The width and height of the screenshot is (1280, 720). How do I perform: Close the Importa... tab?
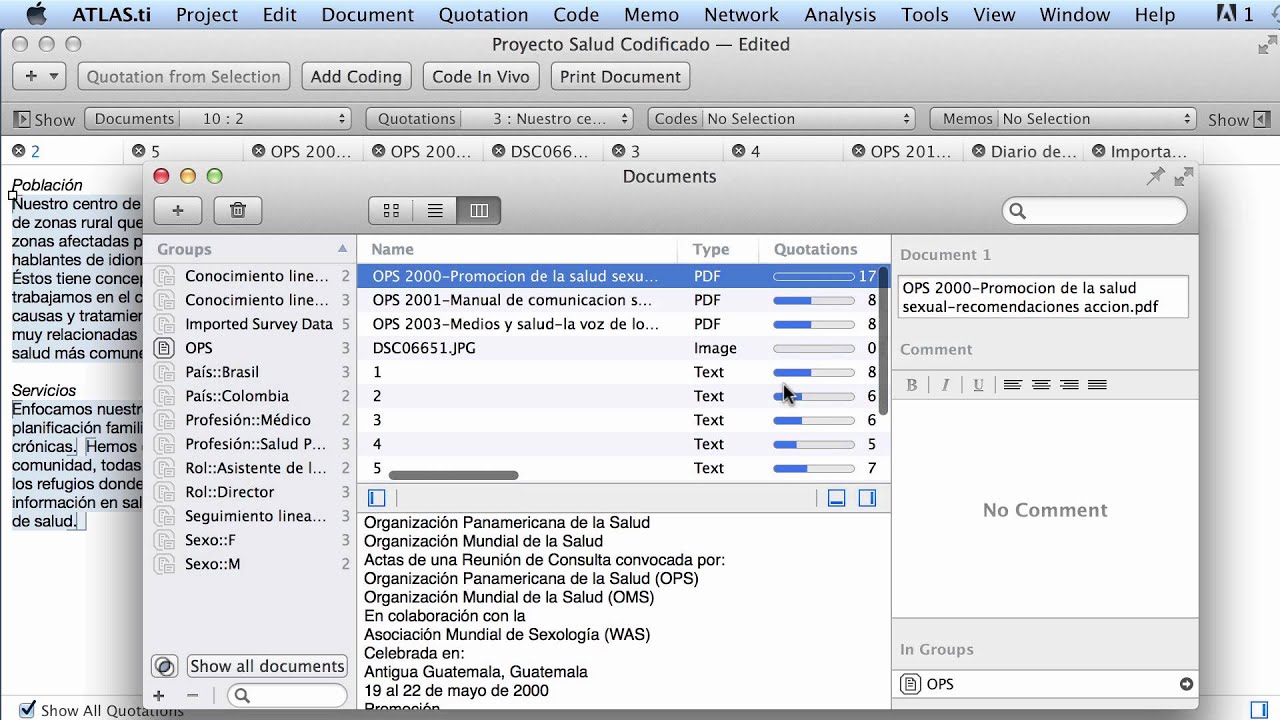[x=1099, y=152]
